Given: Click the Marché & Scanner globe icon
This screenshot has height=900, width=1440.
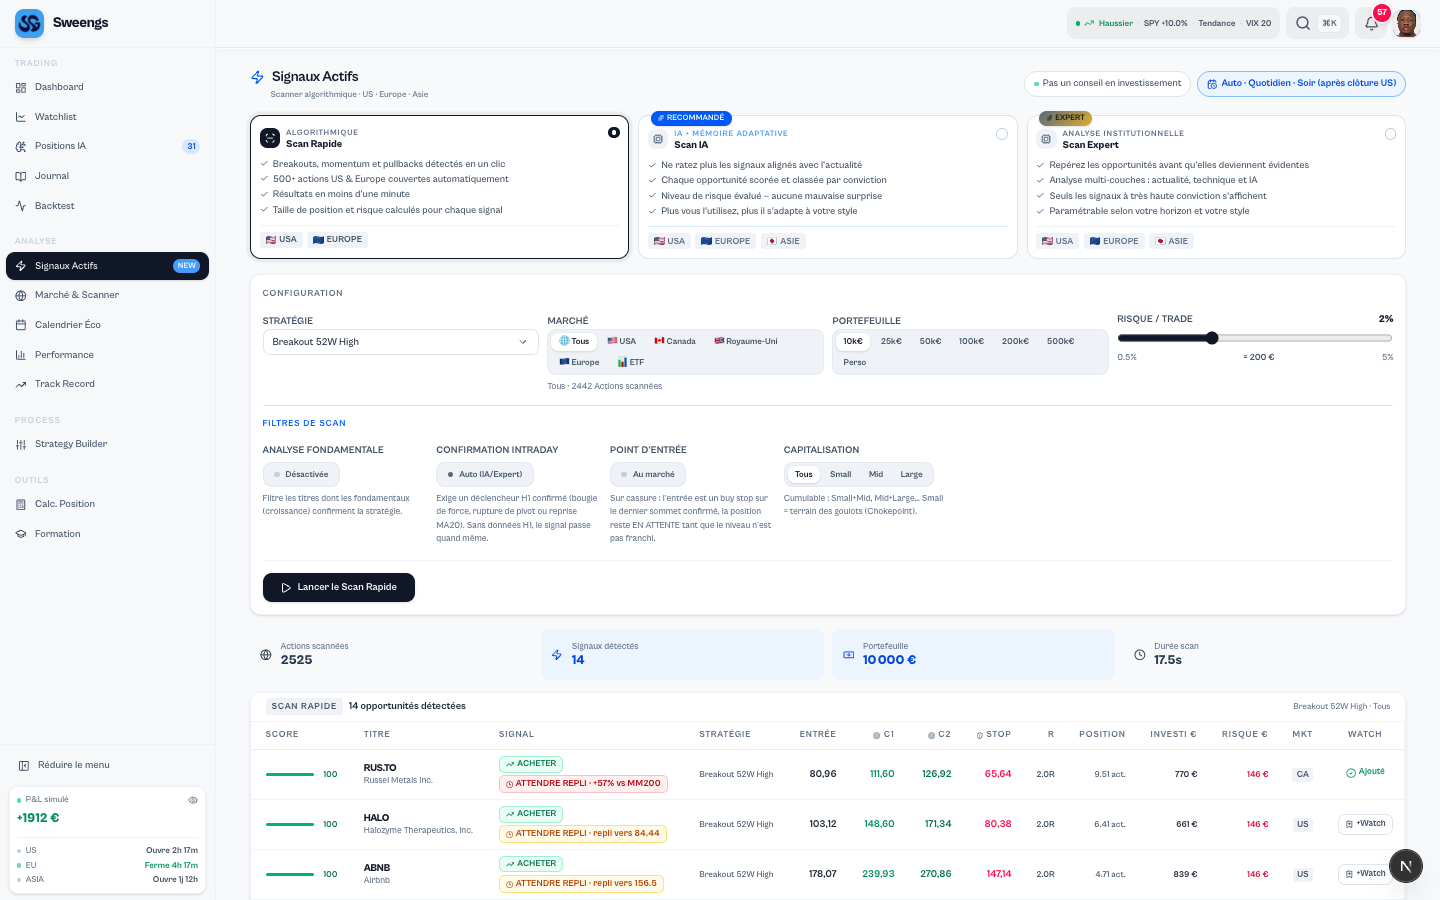Looking at the screenshot, I should [21, 295].
